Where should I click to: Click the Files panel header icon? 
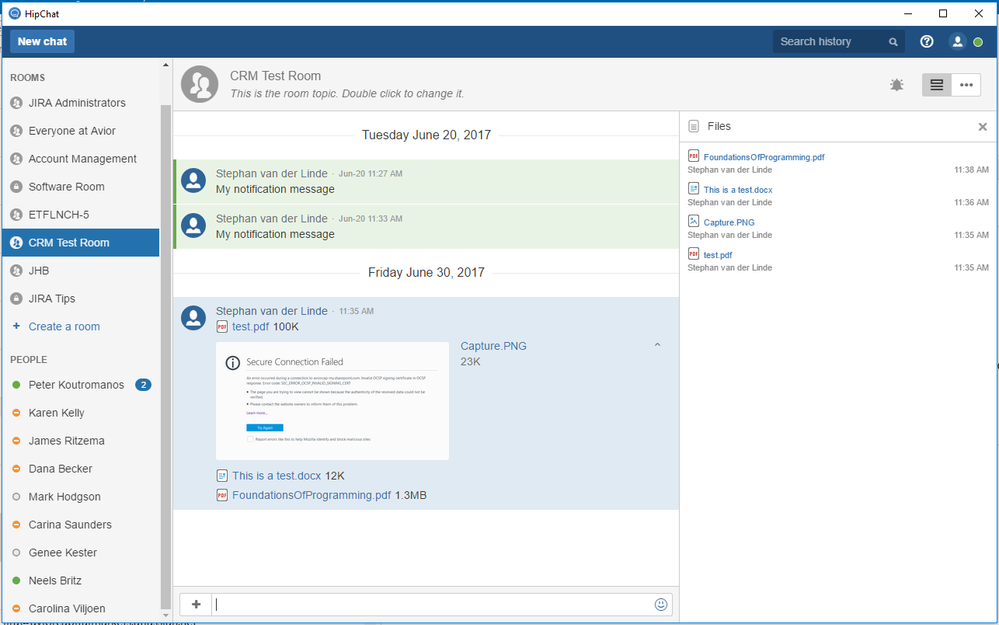click(x=694, y=127)
